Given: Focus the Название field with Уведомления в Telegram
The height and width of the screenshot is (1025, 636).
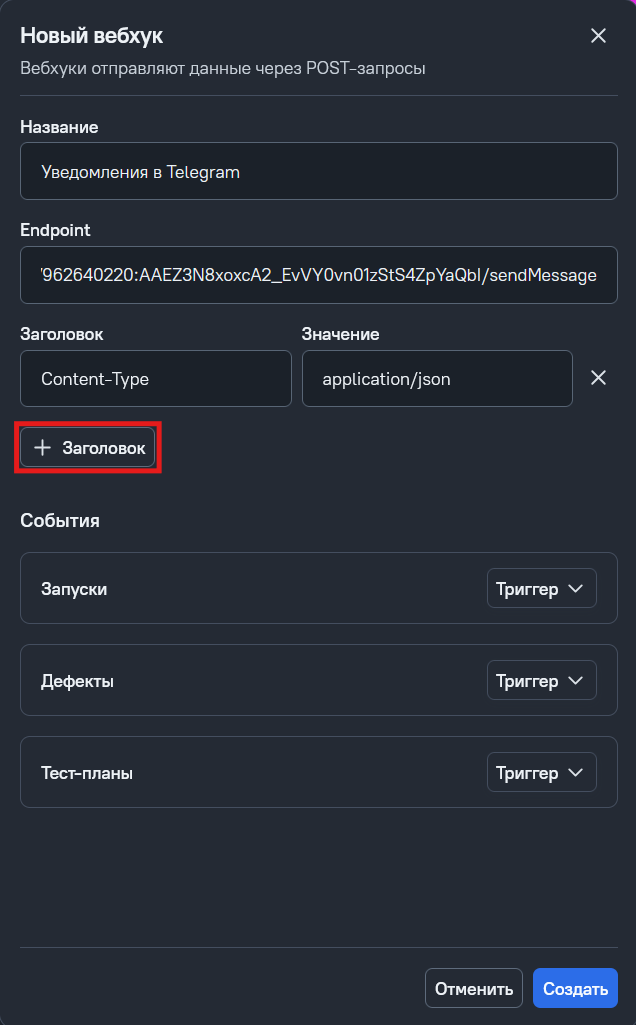Looking at the screenshot, I should [x=319, y=172].
